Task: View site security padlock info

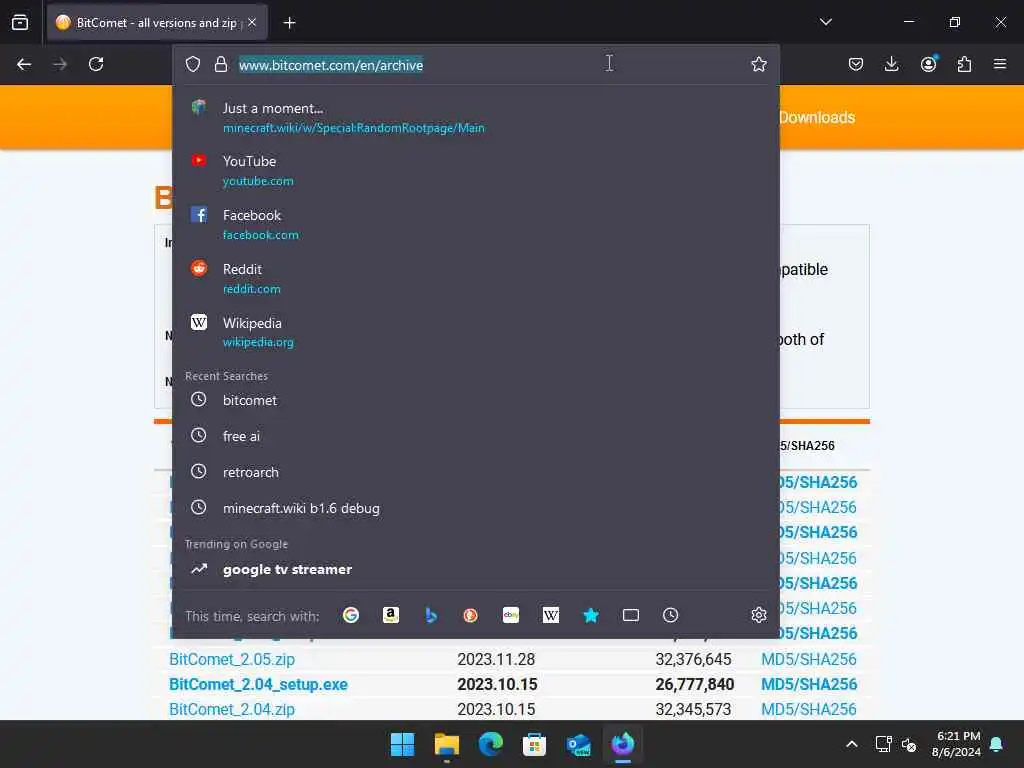Action: pos(221,64)
